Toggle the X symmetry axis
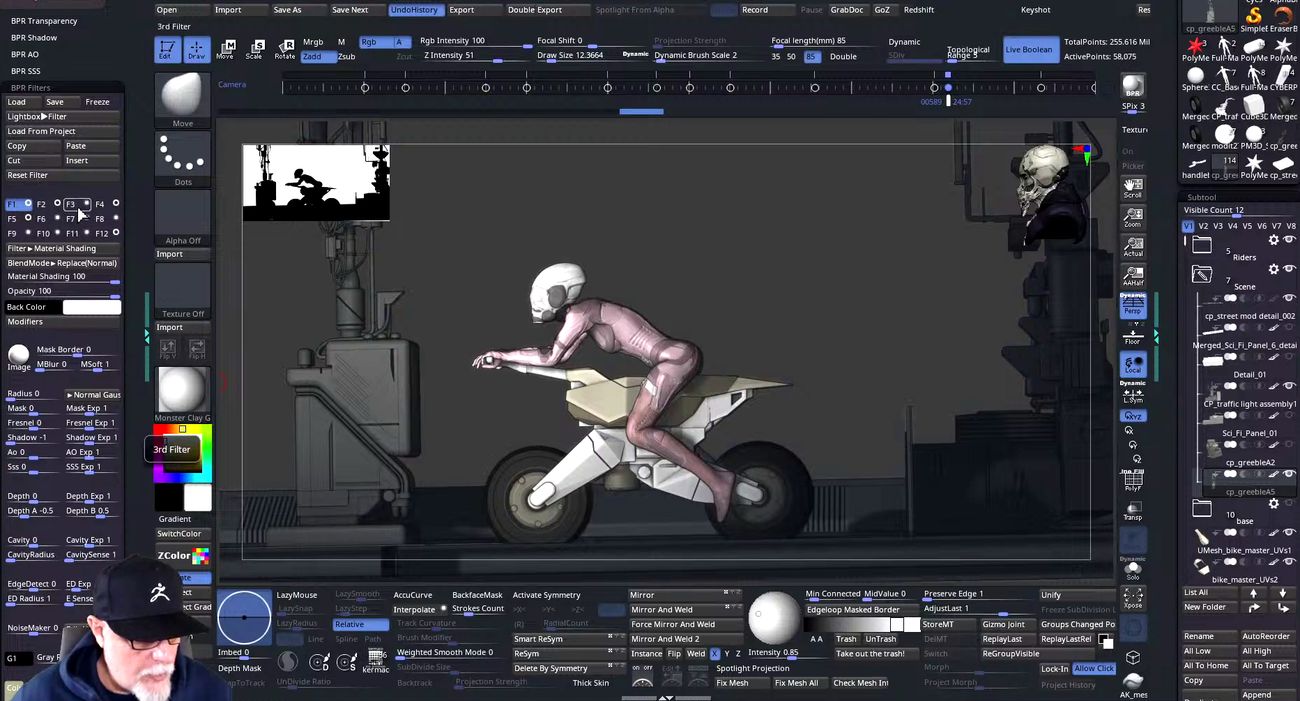Image resolution: width=1300 pixels, height=701 pixels. pyautogui.click(x=714, y=654)
